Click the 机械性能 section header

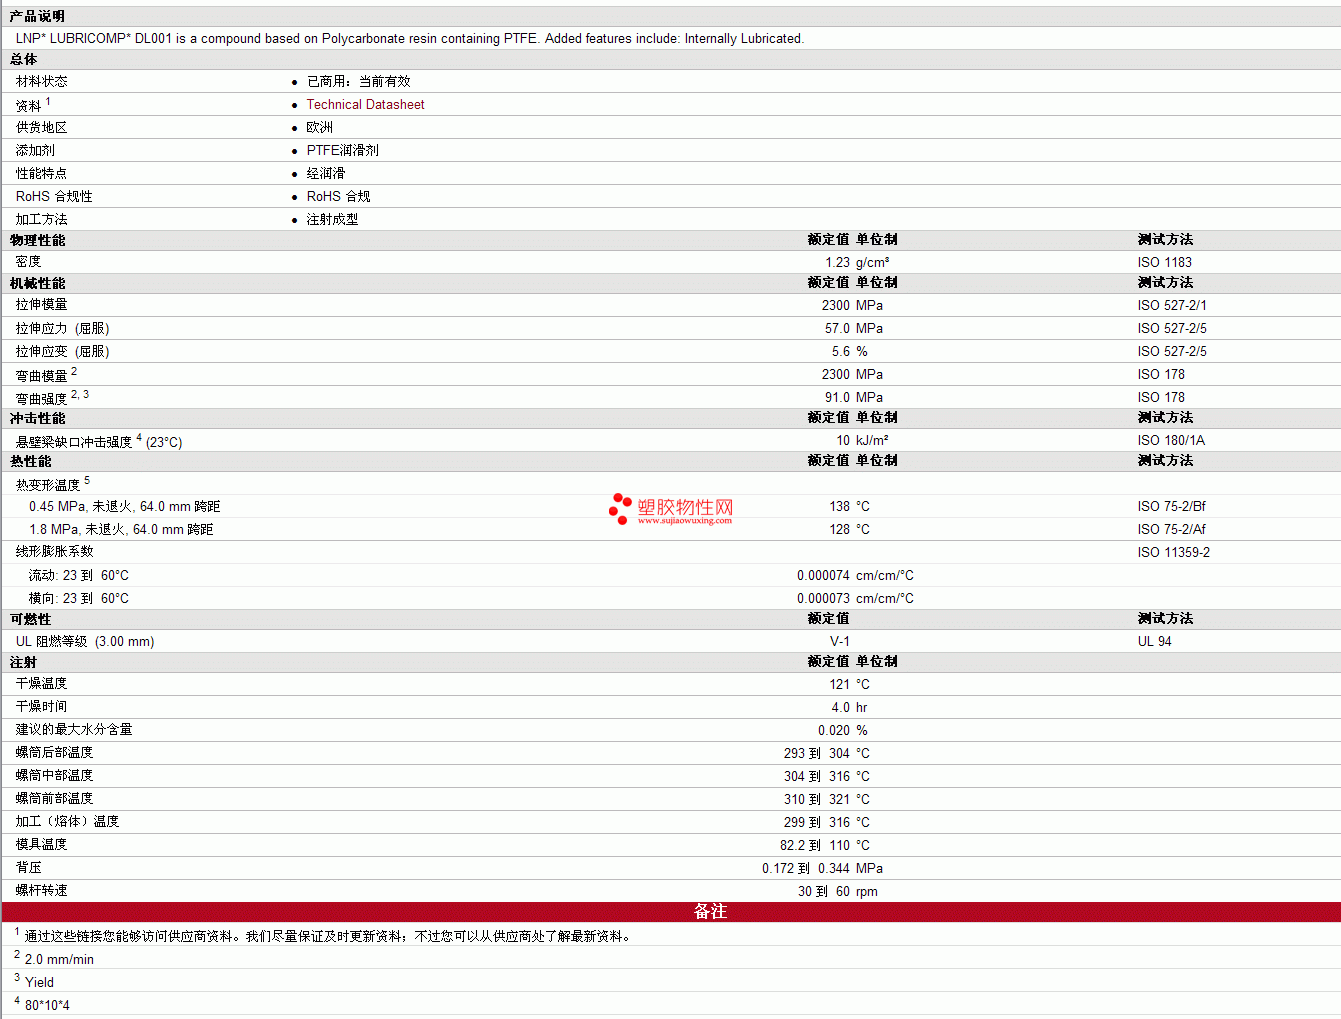pos(37,283)
